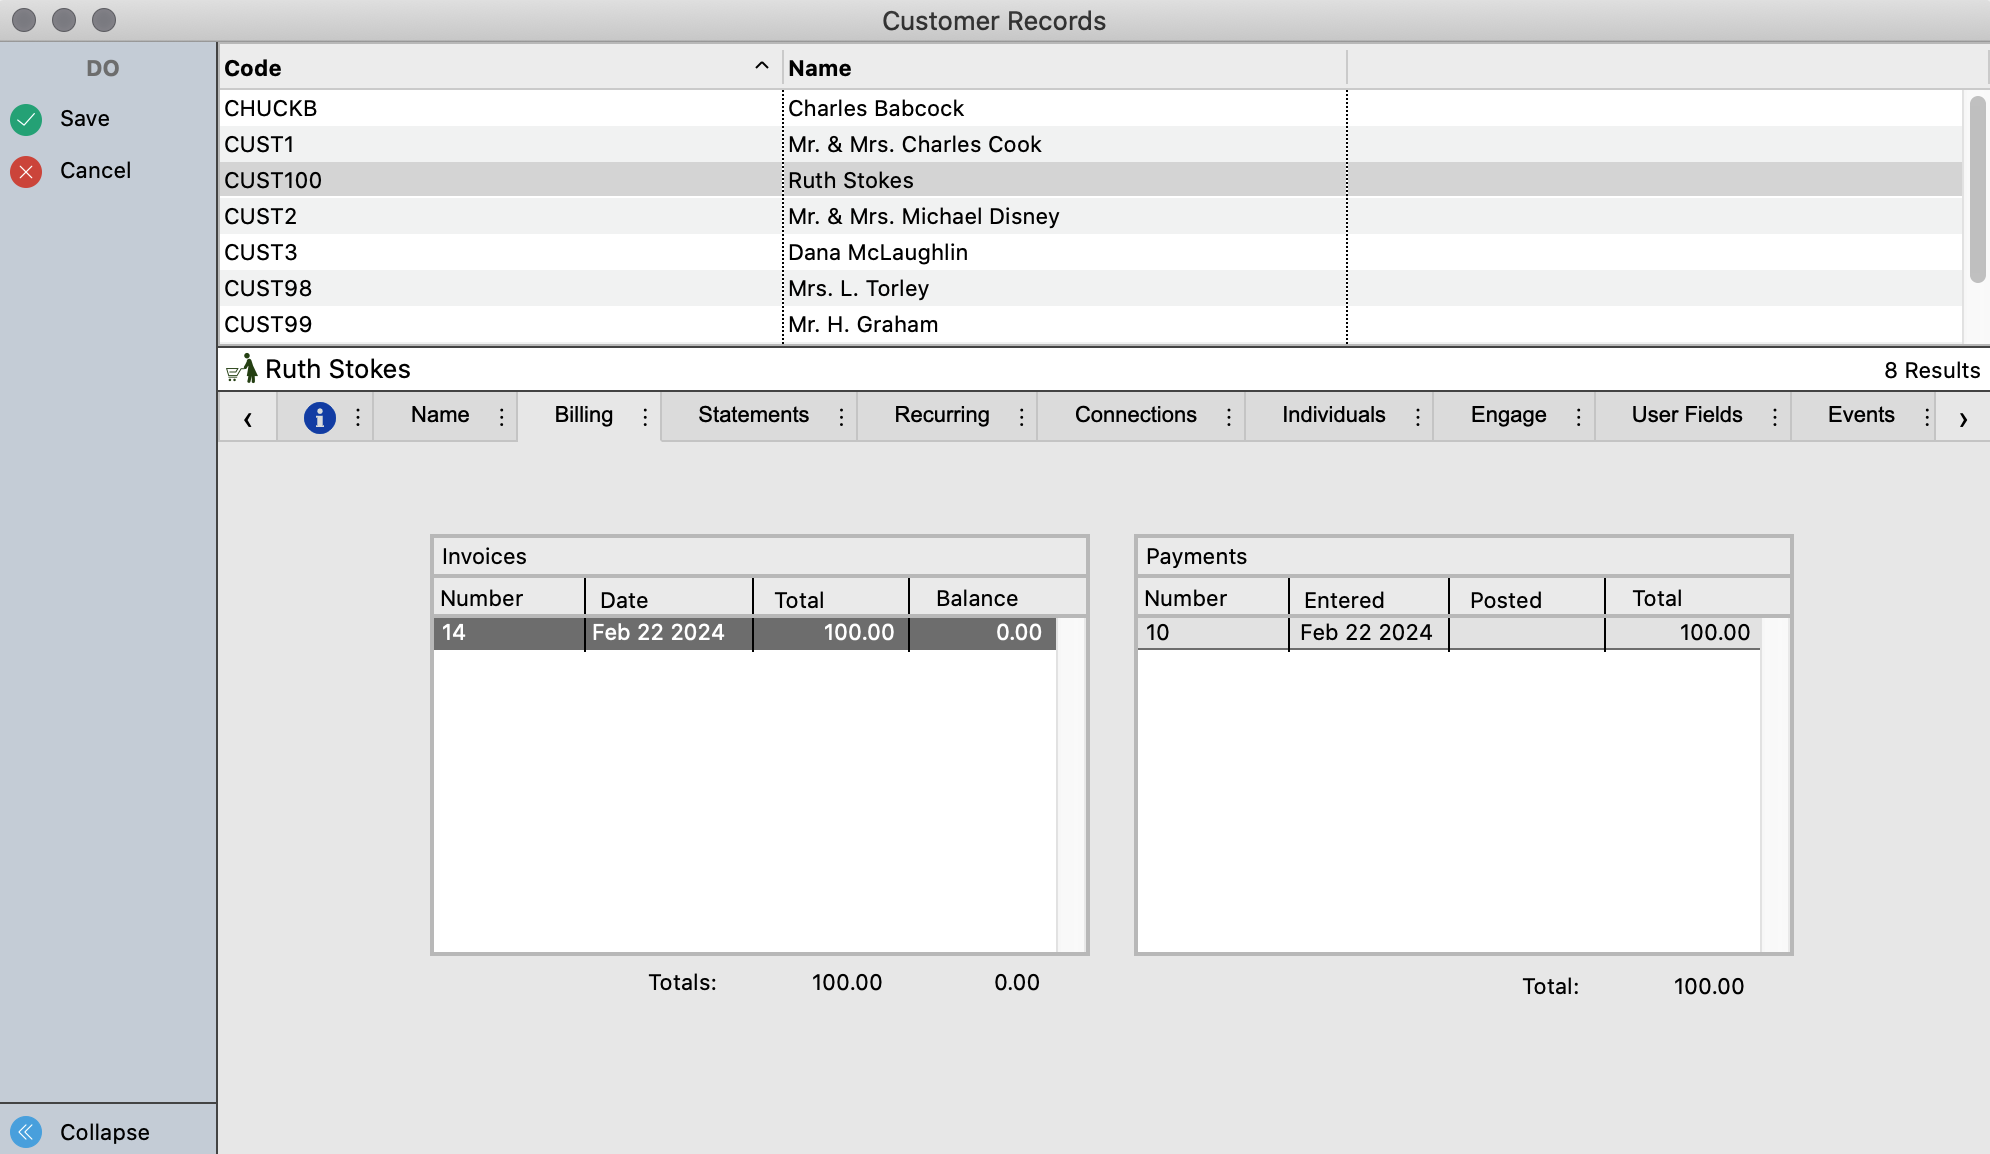
Task: Click the red Cancel X icon
Action: [26, 171]
